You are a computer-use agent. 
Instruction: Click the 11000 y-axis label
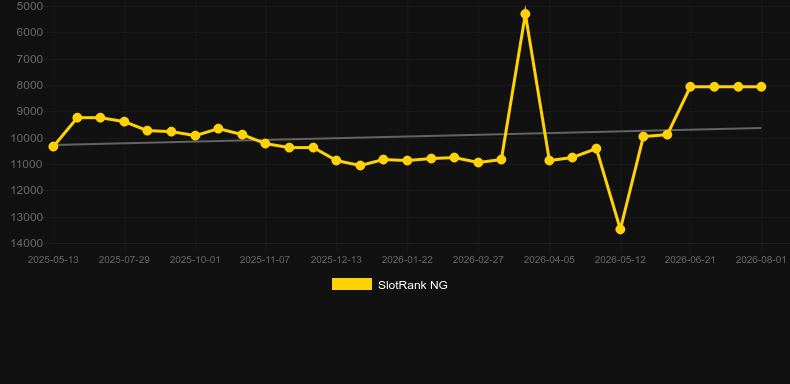27,164
